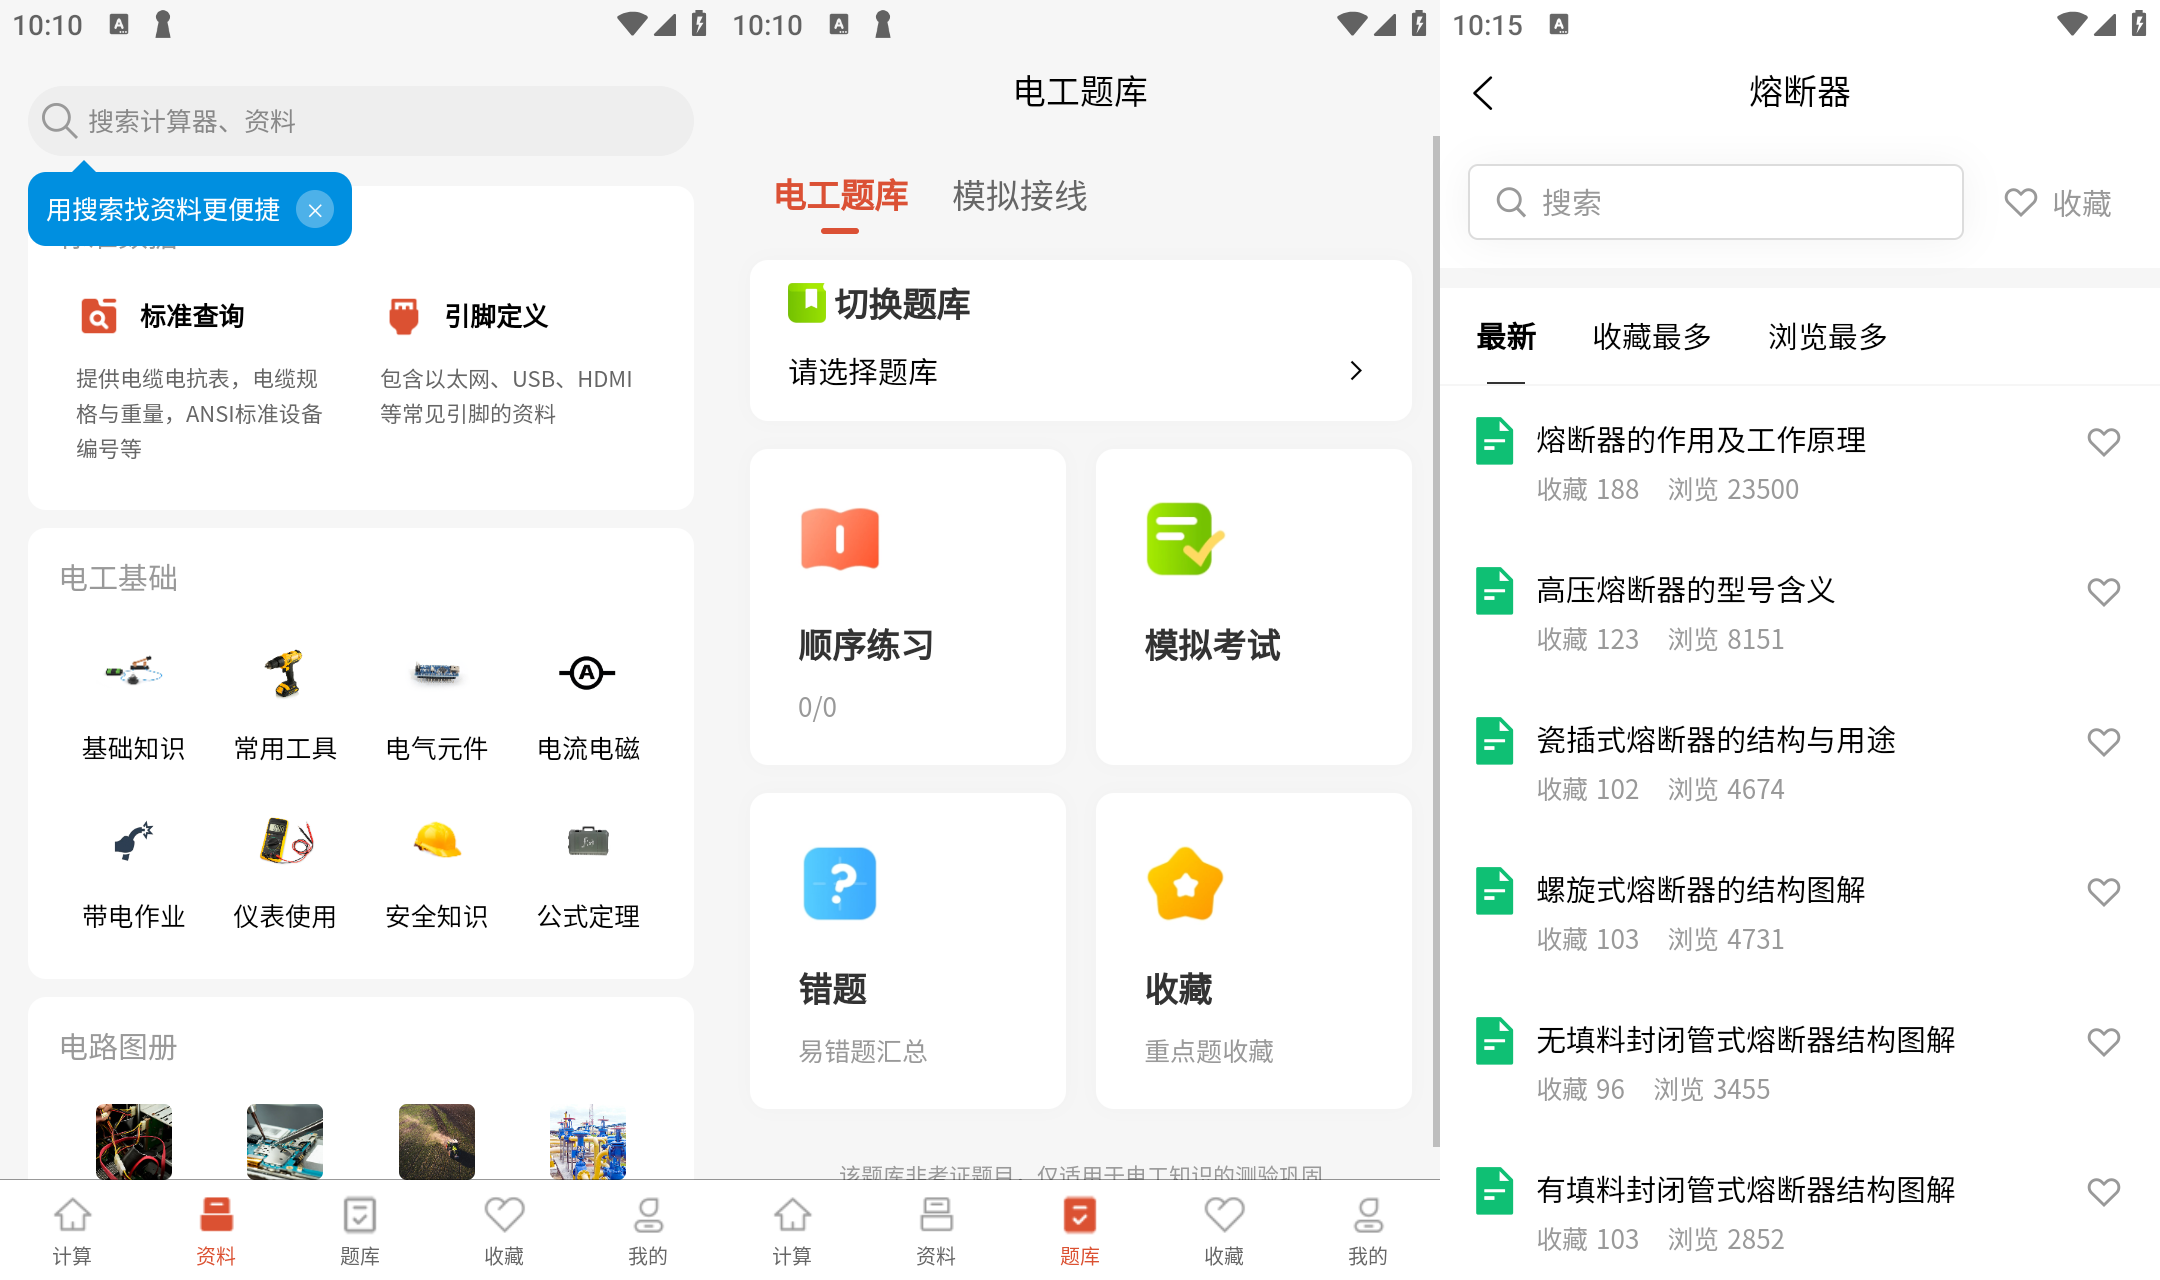Favorite 熔断器的作用及工作原理 with heart
This screenshot has height=1280, width=2160.
[2103, 442]
